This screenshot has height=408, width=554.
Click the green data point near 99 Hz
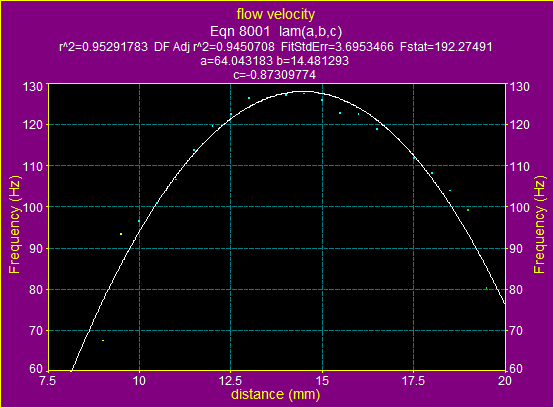(468, 210)
